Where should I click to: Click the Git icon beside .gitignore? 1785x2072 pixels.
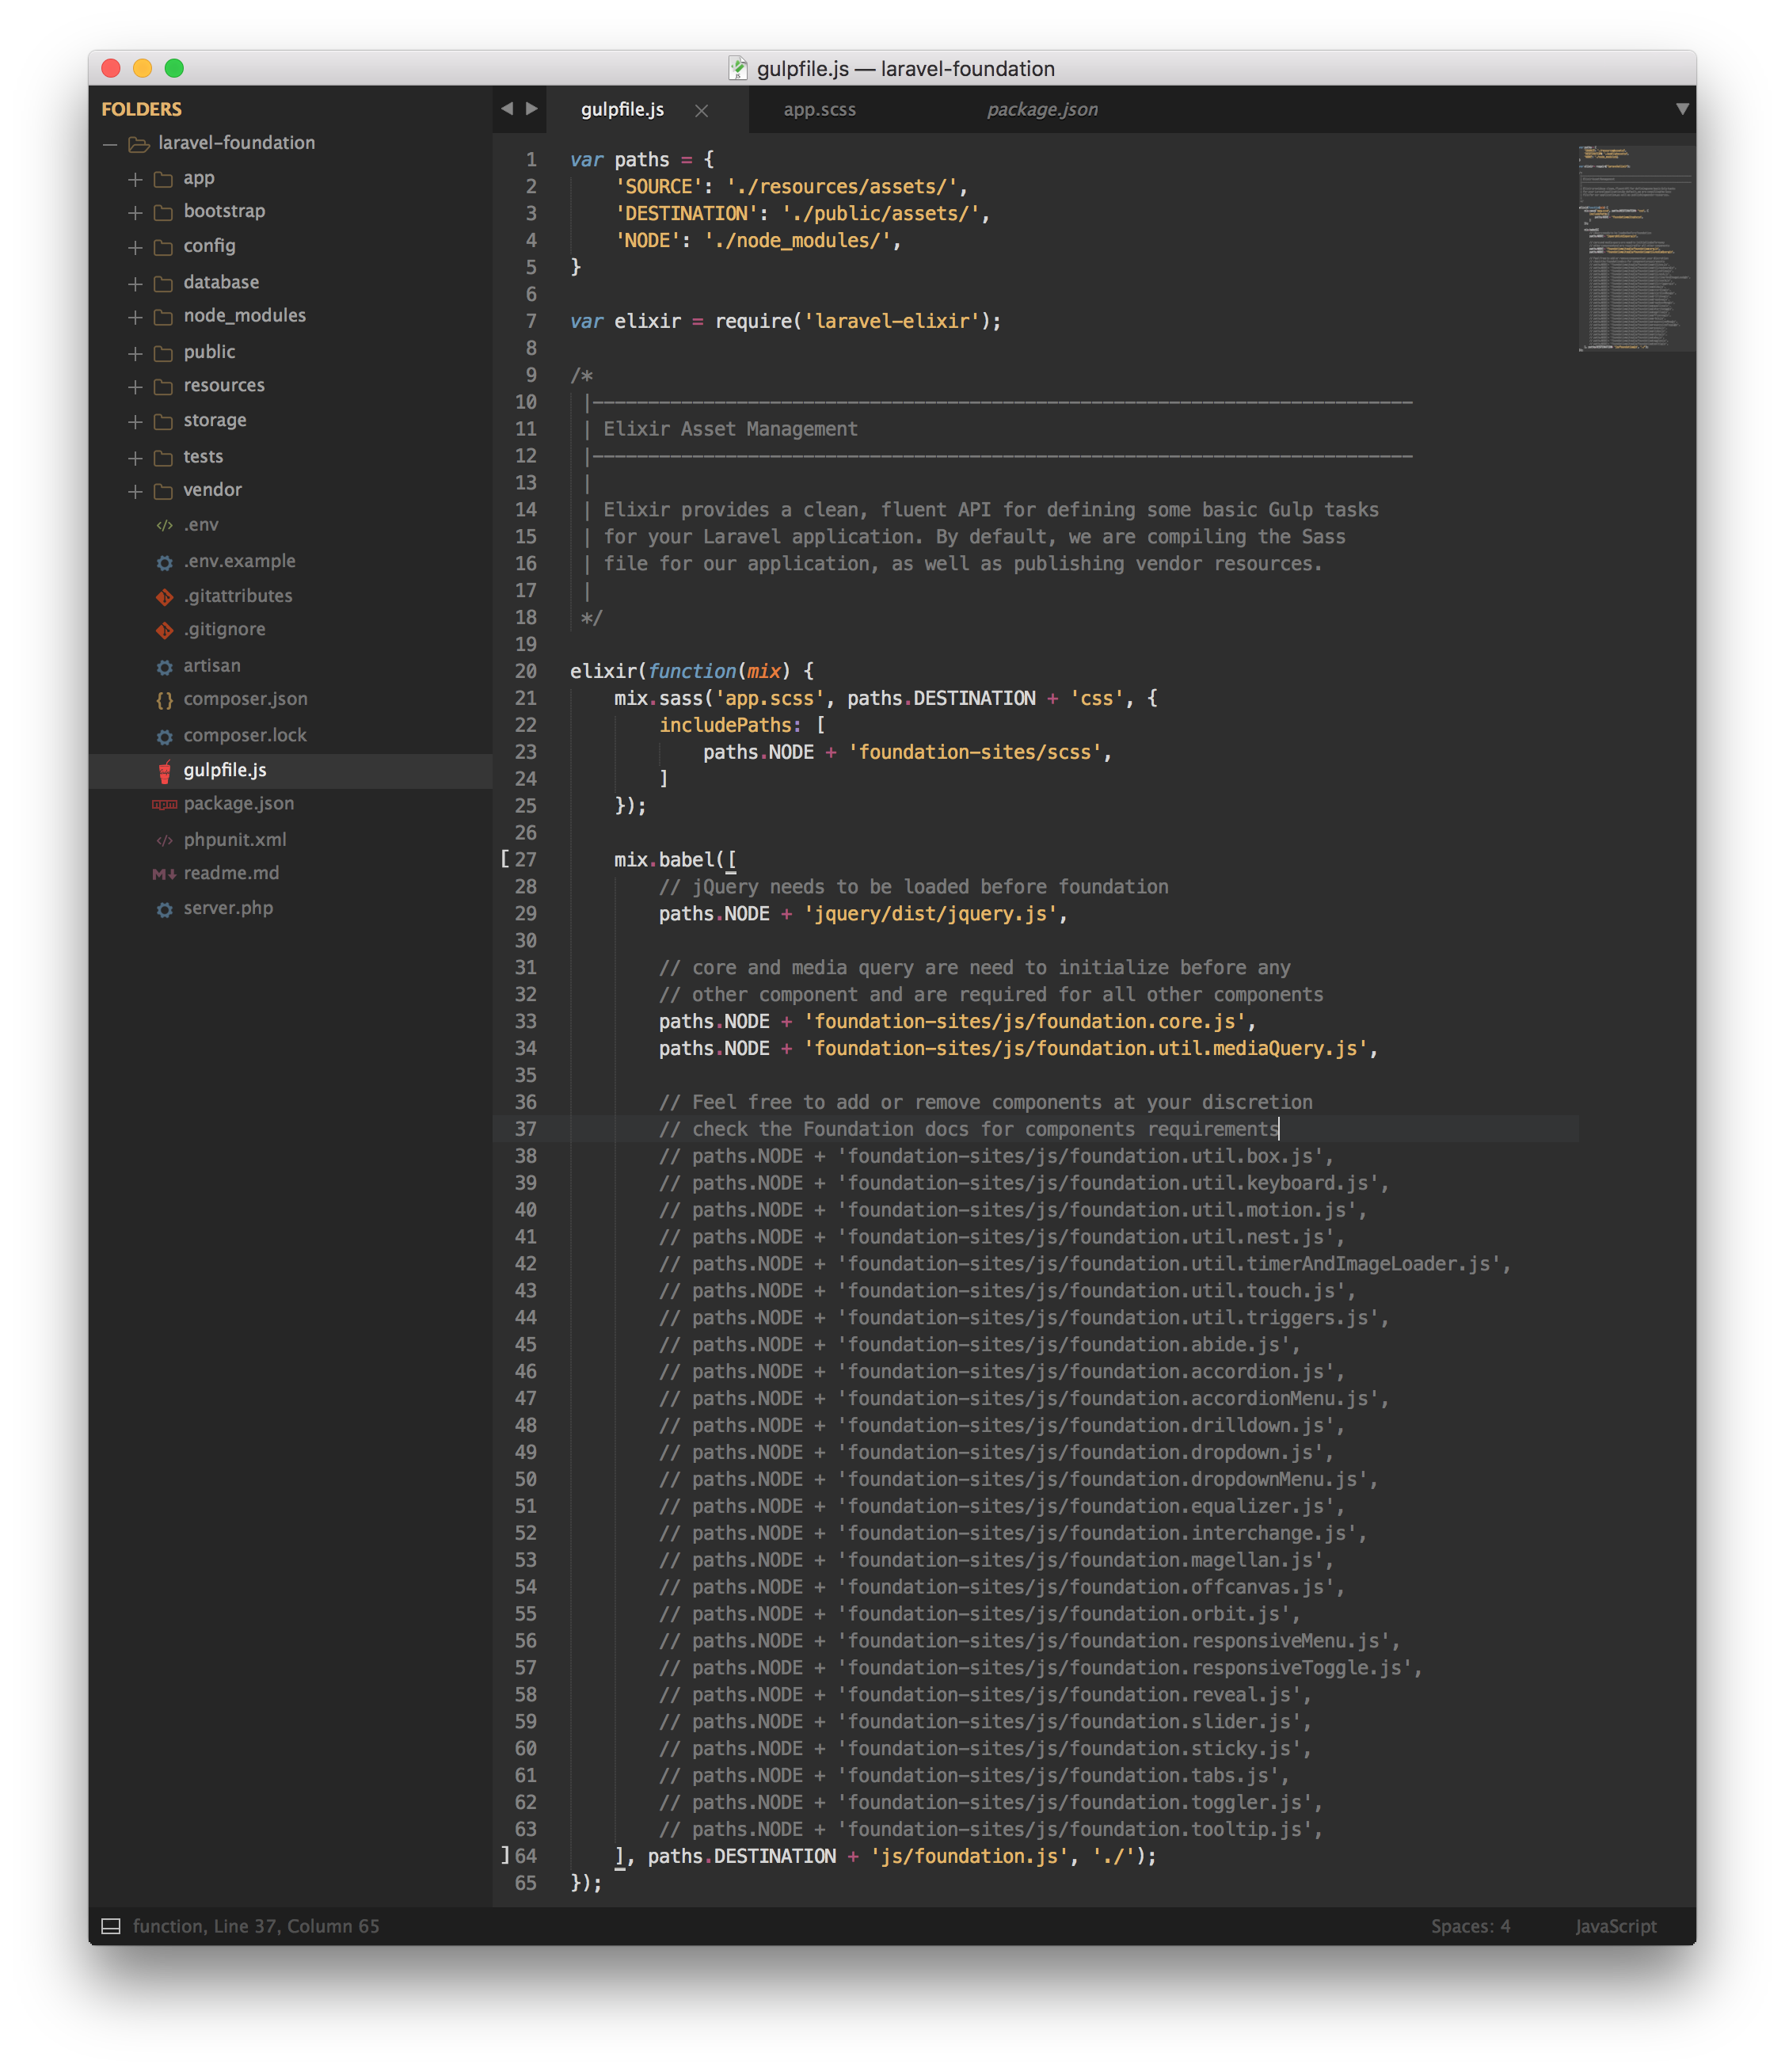tap(164, 630)
